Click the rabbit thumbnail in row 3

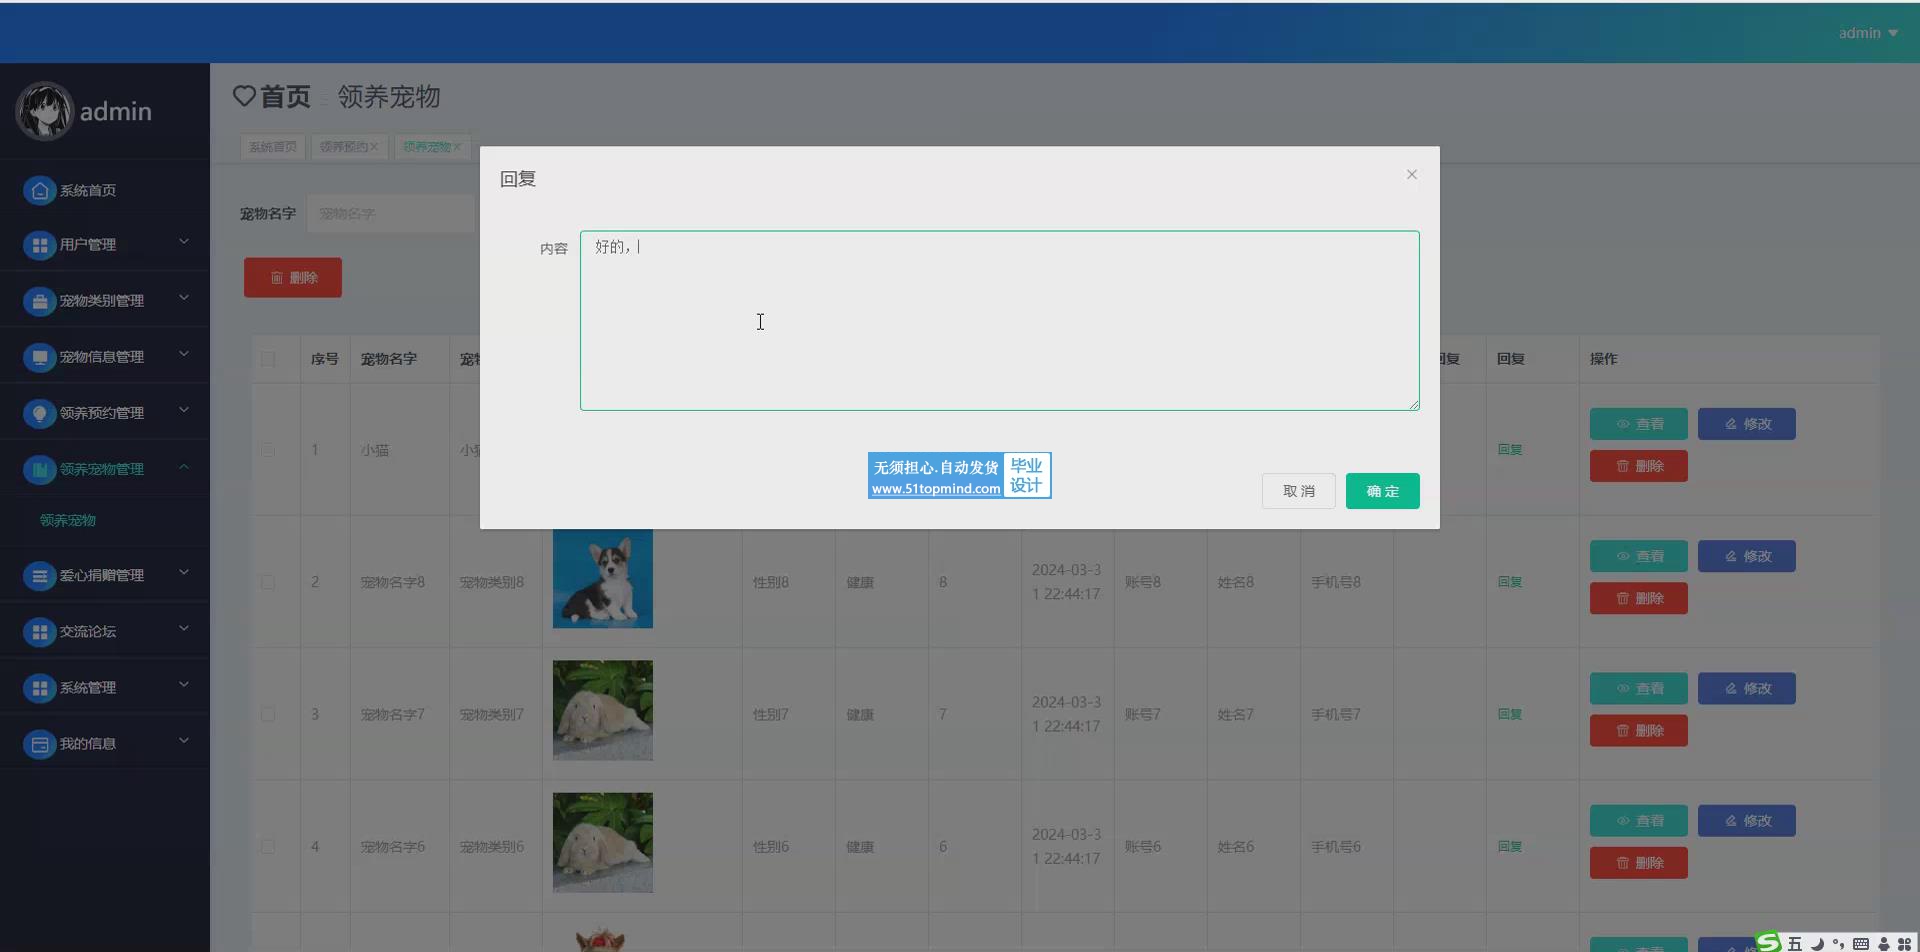coord(603,710)
